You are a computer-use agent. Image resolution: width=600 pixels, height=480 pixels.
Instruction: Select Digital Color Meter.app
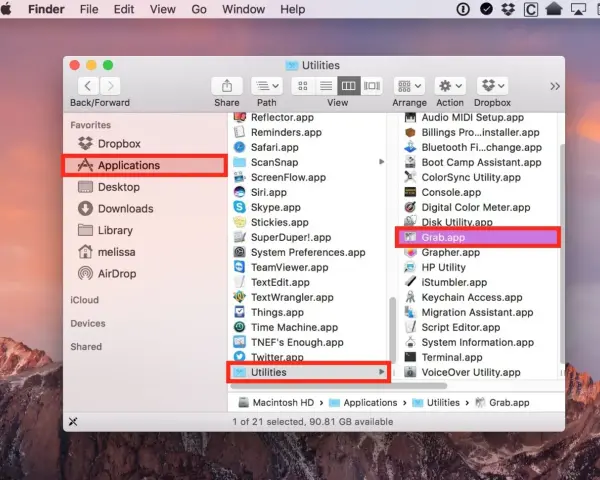[480, 207]
